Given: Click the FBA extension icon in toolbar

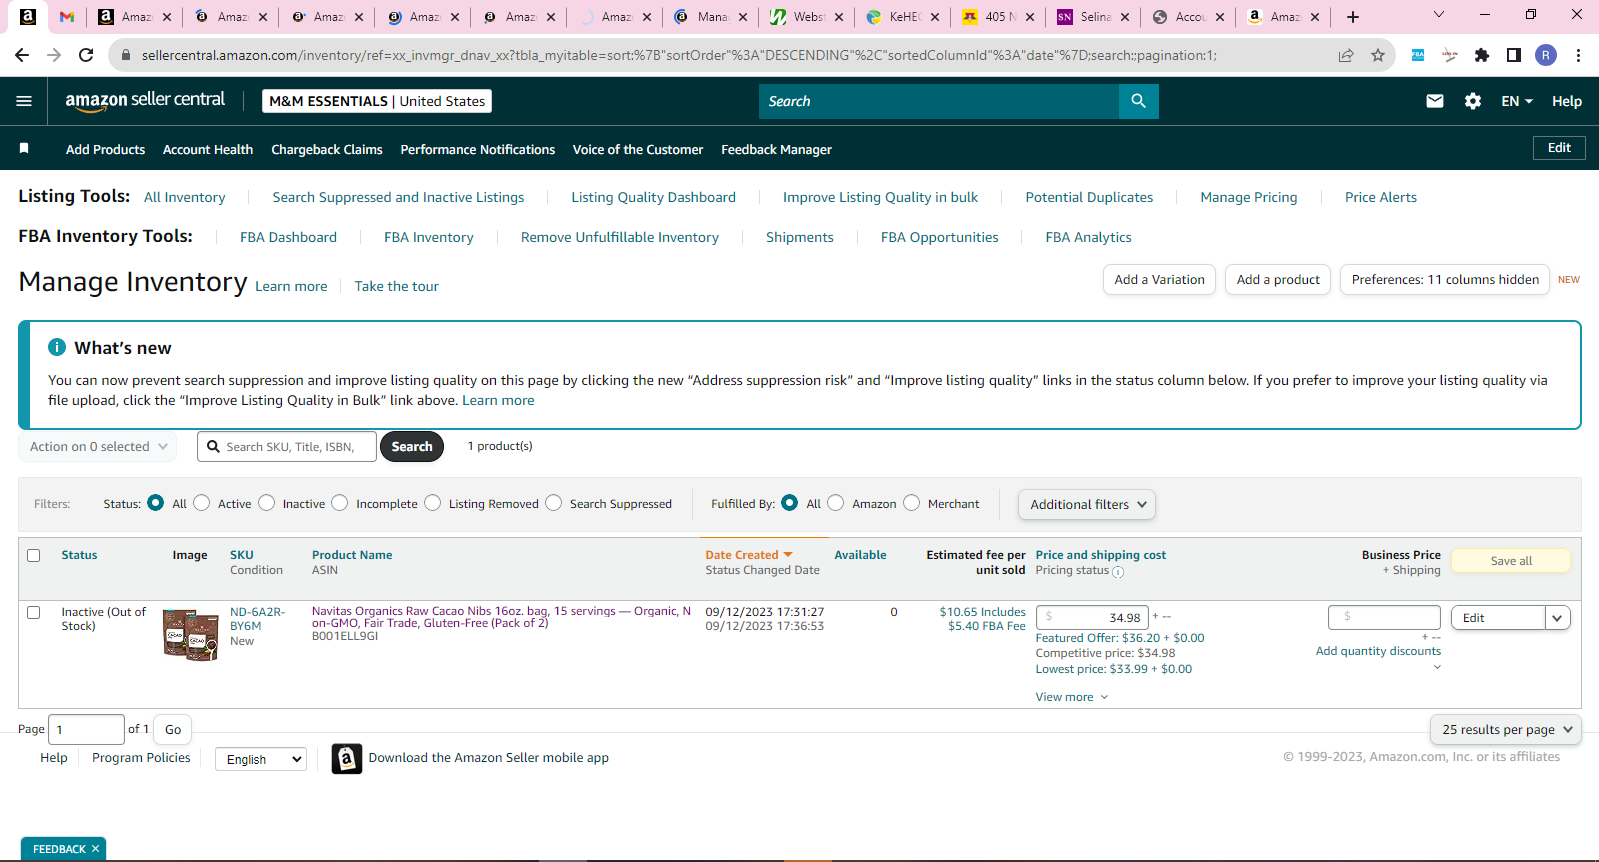Looking at the screenshot, I should click(x=1418, y=55).
